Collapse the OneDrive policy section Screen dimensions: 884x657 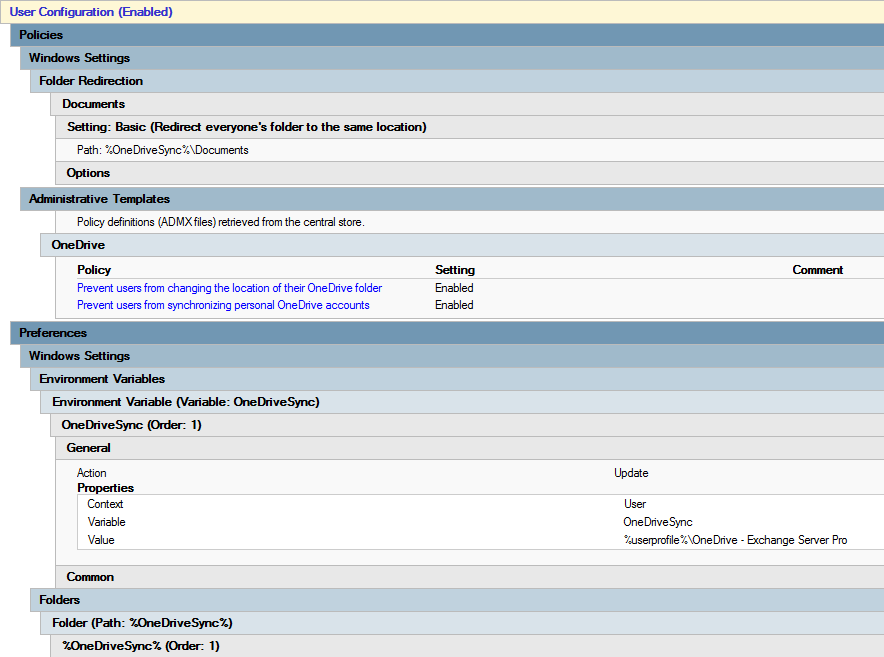coord(78,245)
